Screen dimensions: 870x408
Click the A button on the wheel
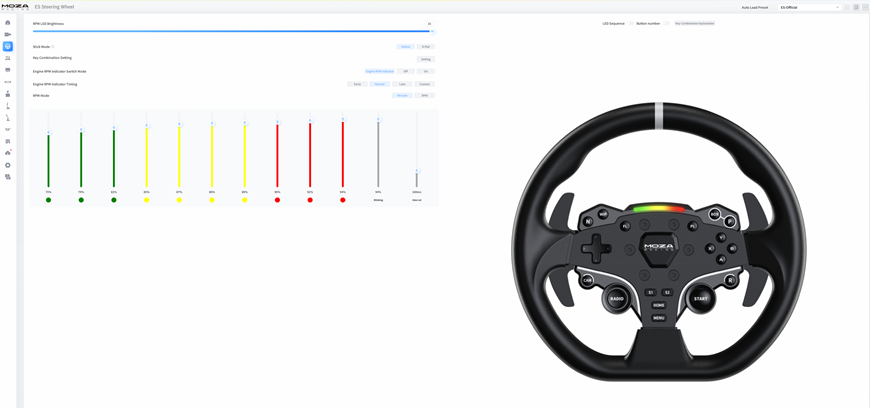click(721, 259)
